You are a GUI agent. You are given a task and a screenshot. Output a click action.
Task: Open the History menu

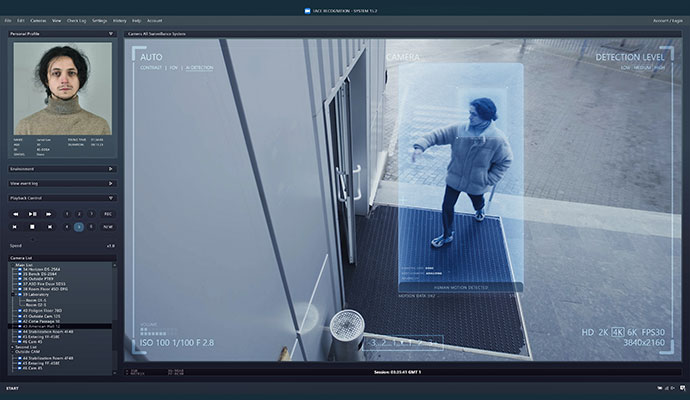pyautogui.click(x=120, y=21)
